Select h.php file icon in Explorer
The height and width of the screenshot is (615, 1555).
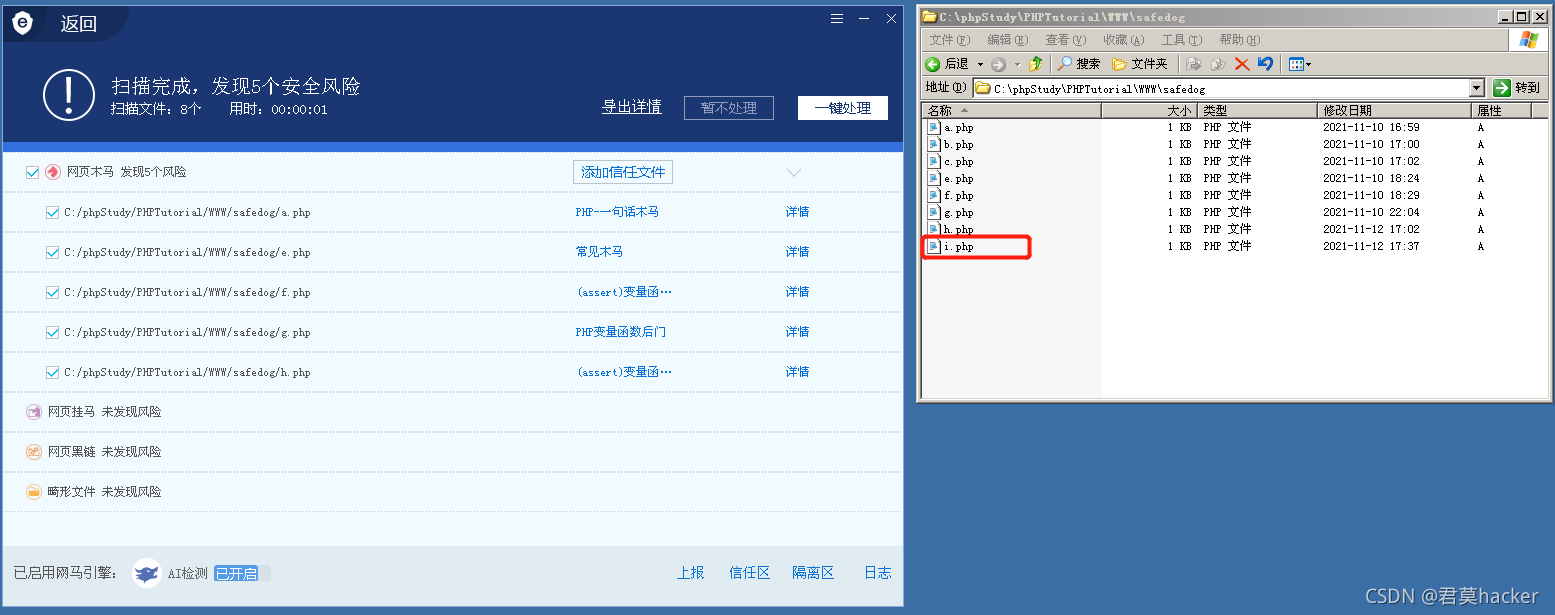pyautogui.click(x=934, y=230)
